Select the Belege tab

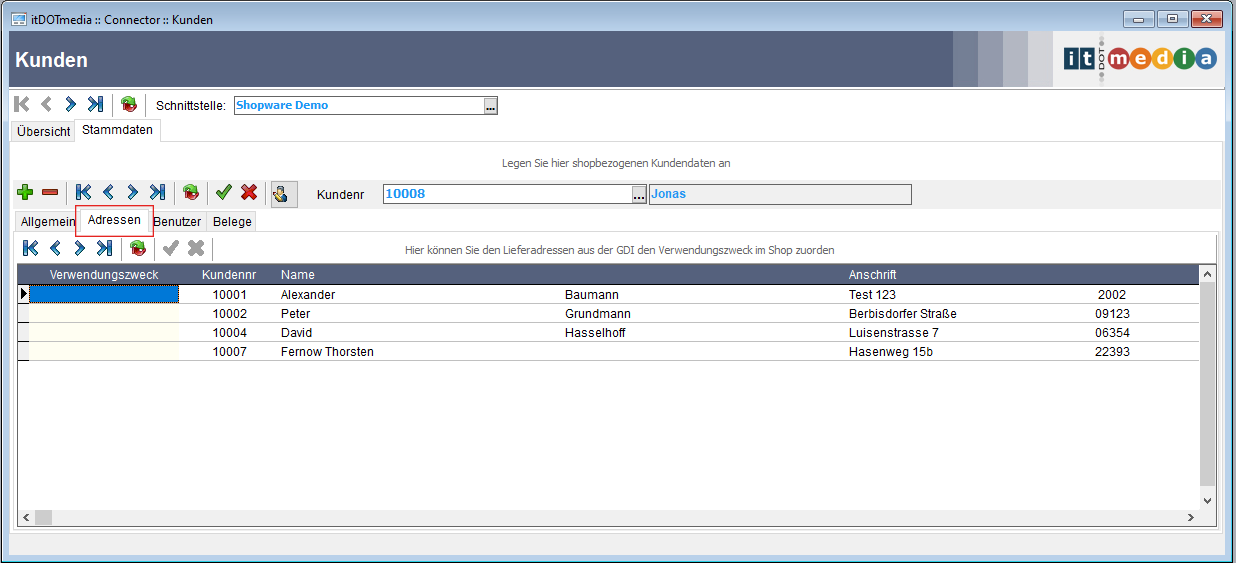232,222
